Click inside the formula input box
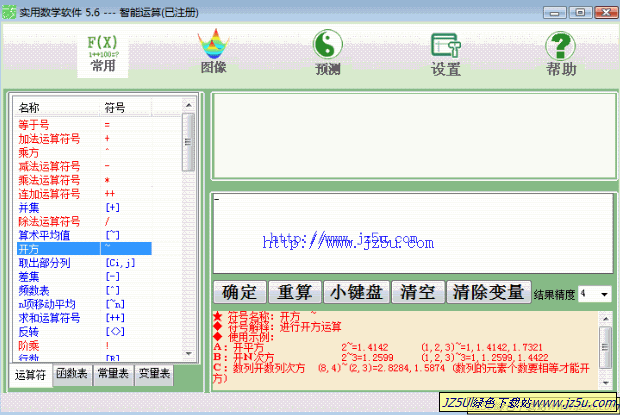620x415 pixels. click(x=410, y=235)
